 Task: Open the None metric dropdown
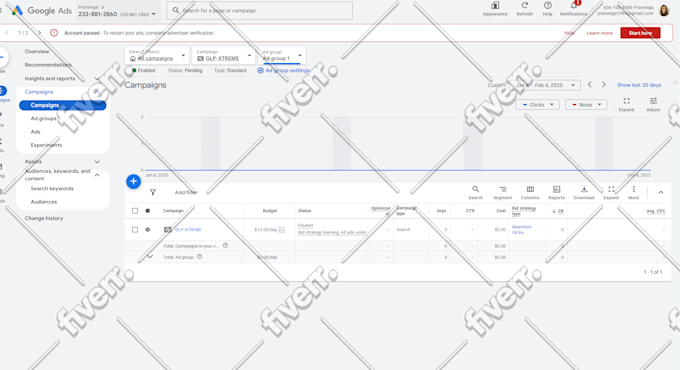click(x=586, y=105)
